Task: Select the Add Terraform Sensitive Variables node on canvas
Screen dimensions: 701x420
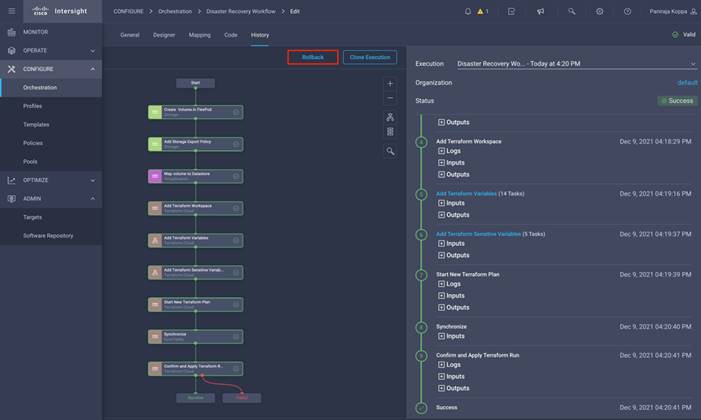Action: [x=196, y=272]
